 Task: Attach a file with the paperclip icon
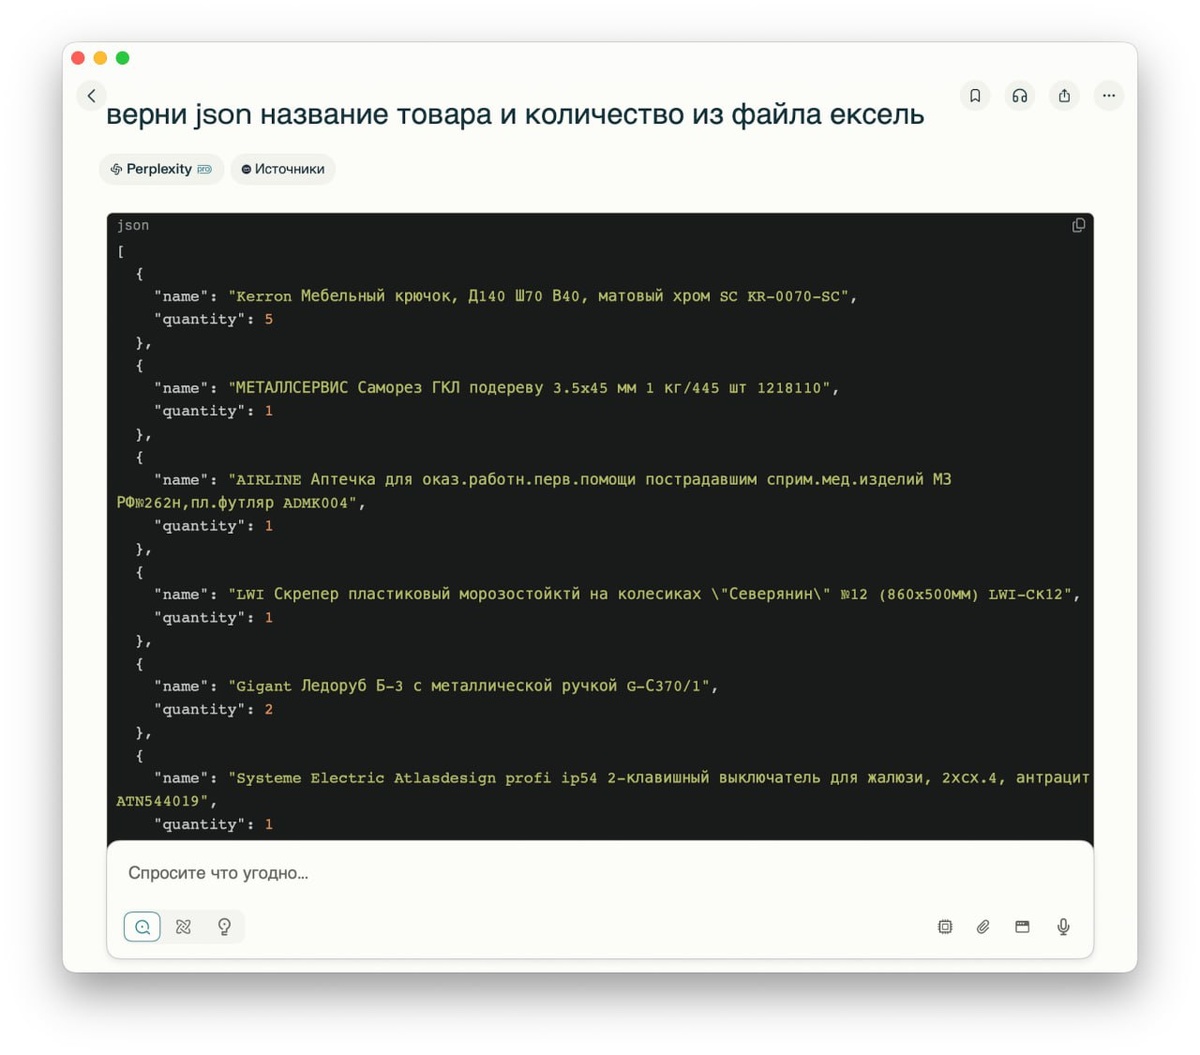coord(983,927)
